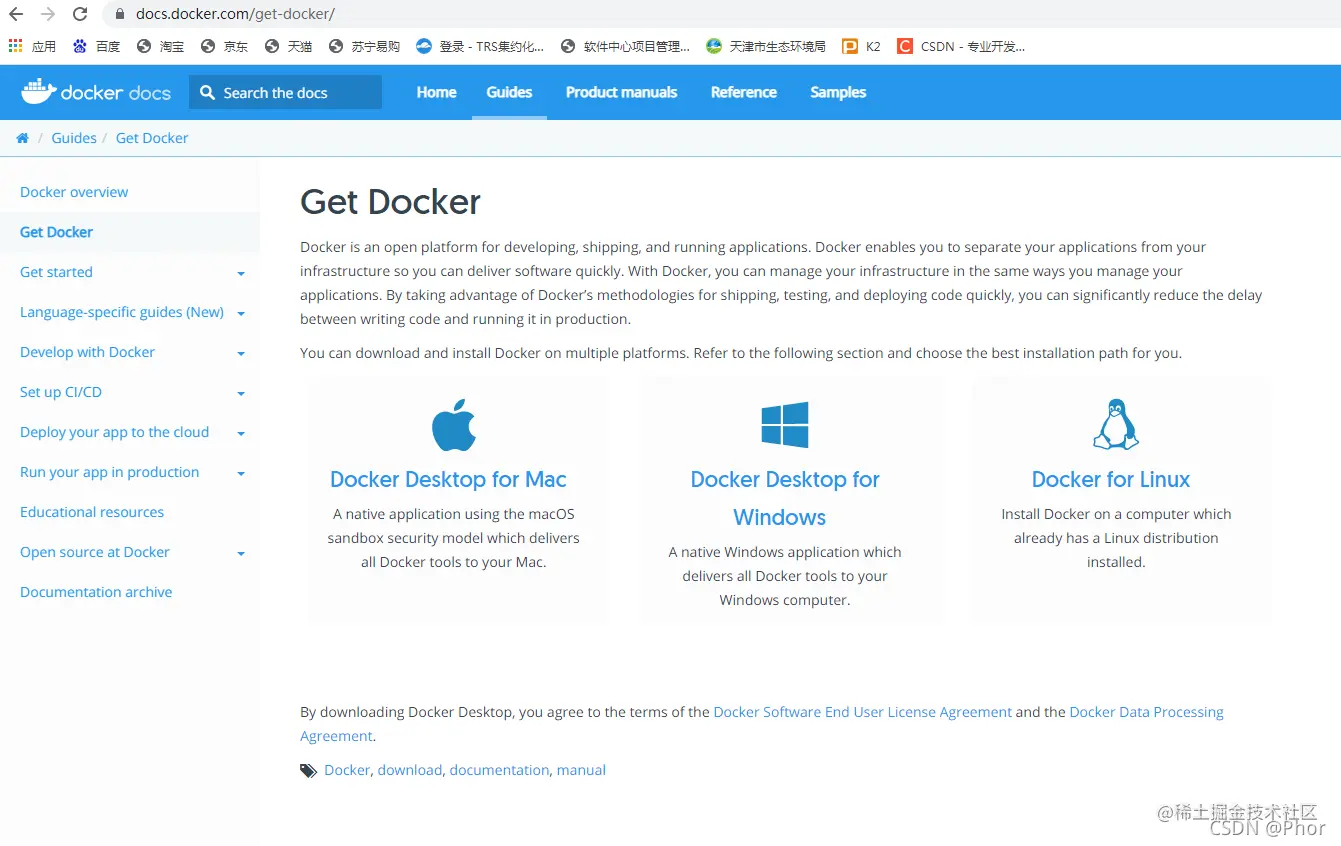Open the Docker for Linux link
The image size is (1341, 846).
(1111, 479)
